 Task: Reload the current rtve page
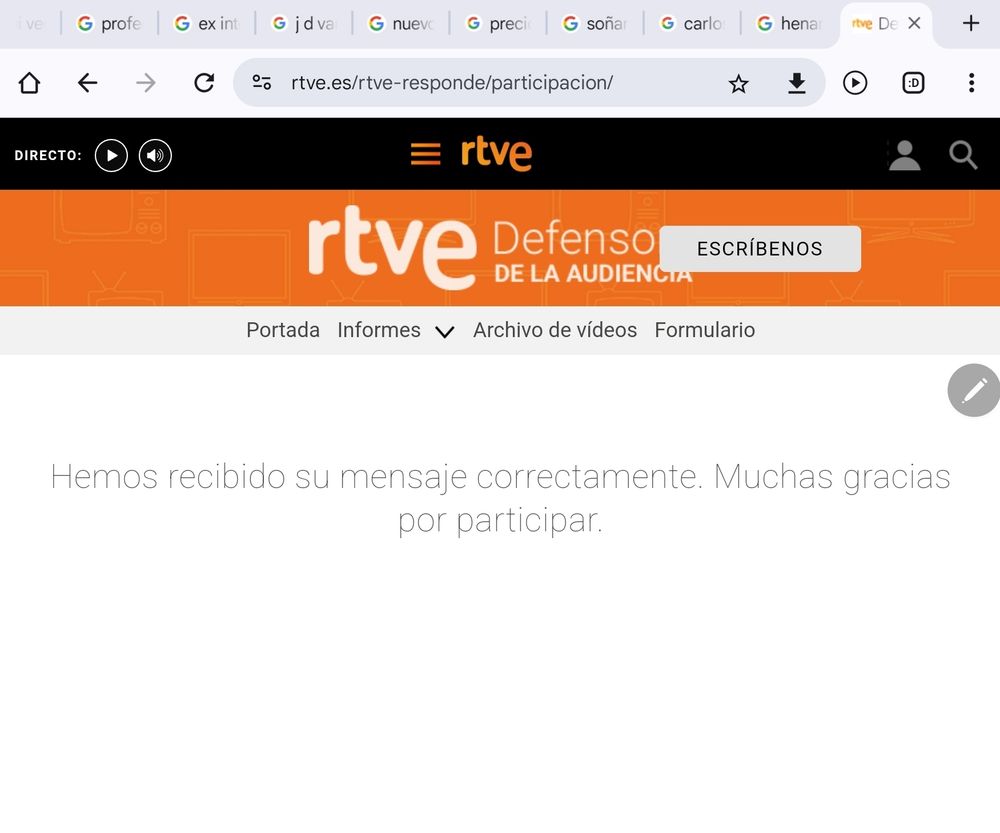click(204, 83)
